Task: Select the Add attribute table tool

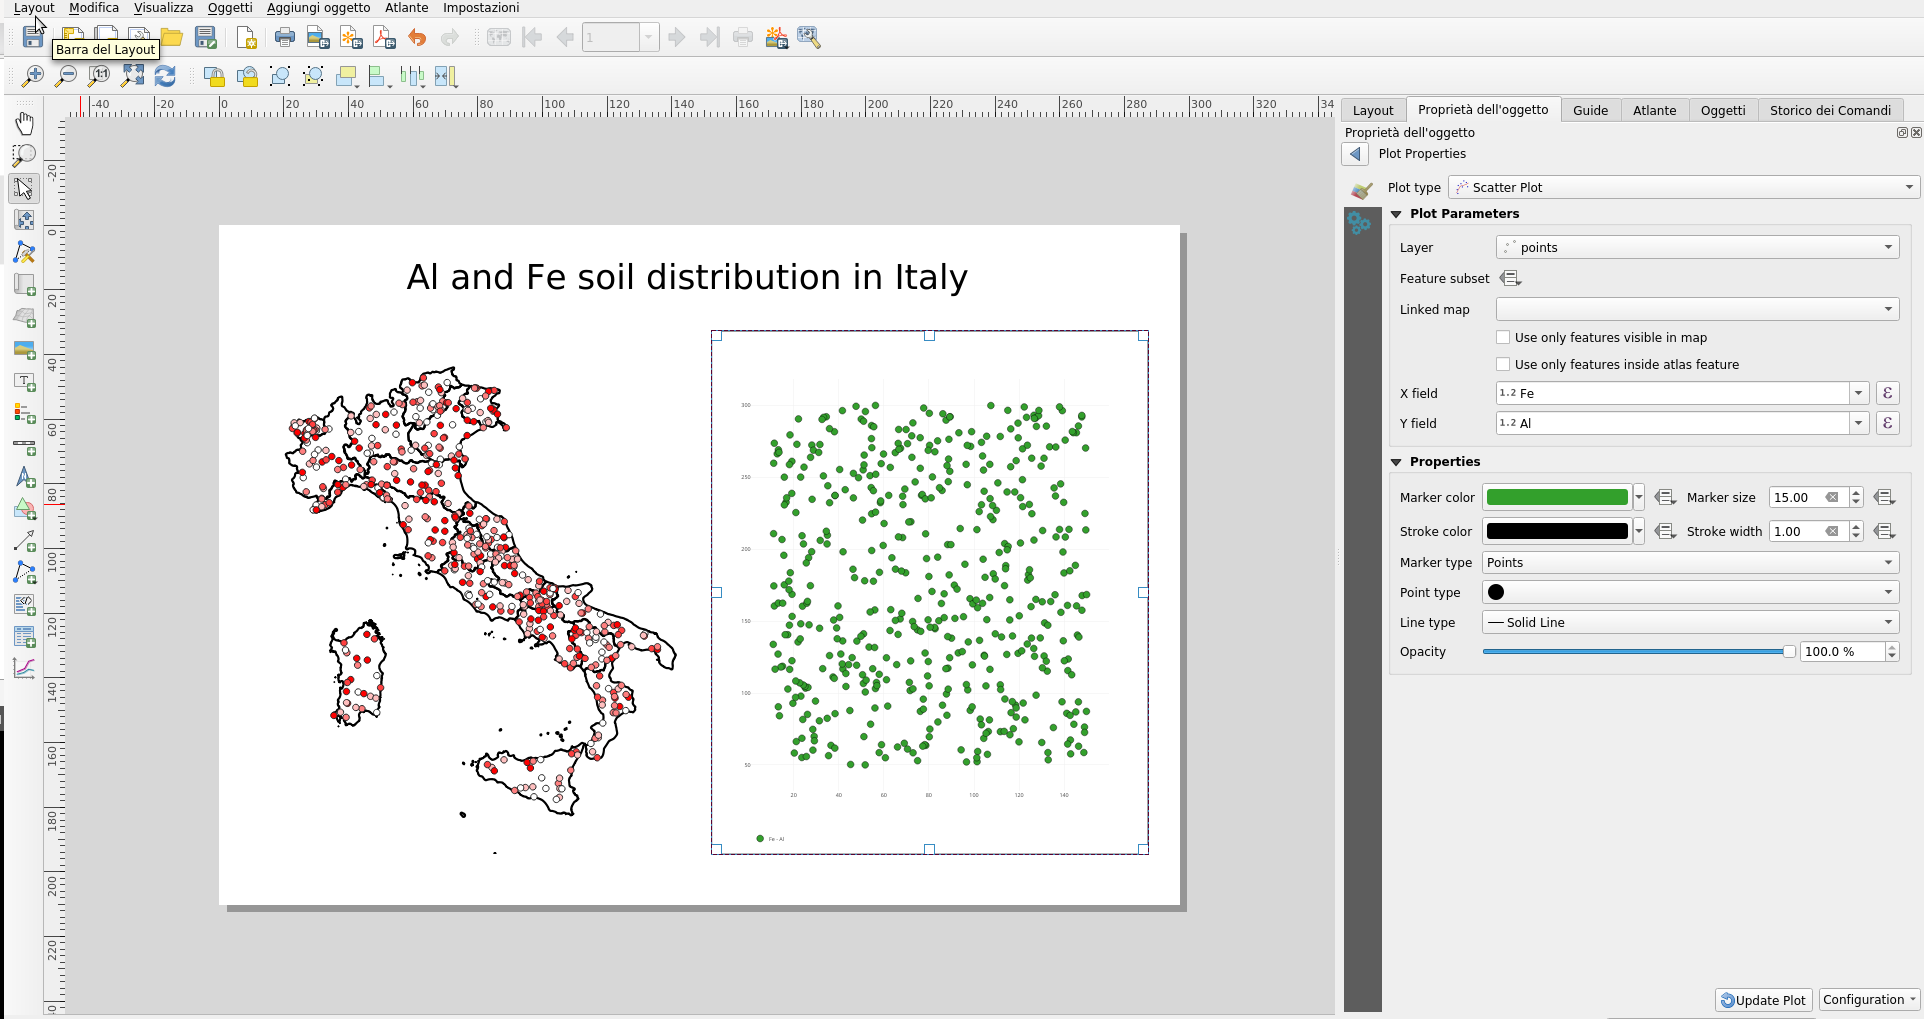Action: [24, 636]
